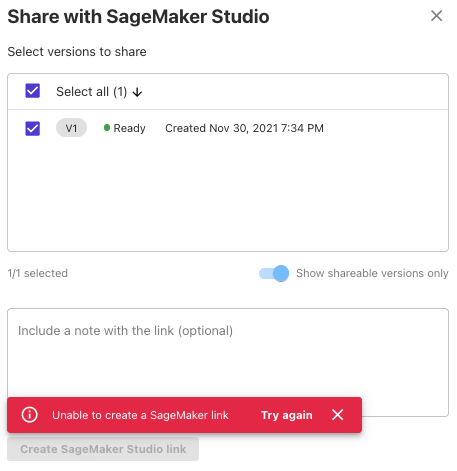Click the green Ready status dot
The image size is (457, 471).
click(x=107, y=128)
